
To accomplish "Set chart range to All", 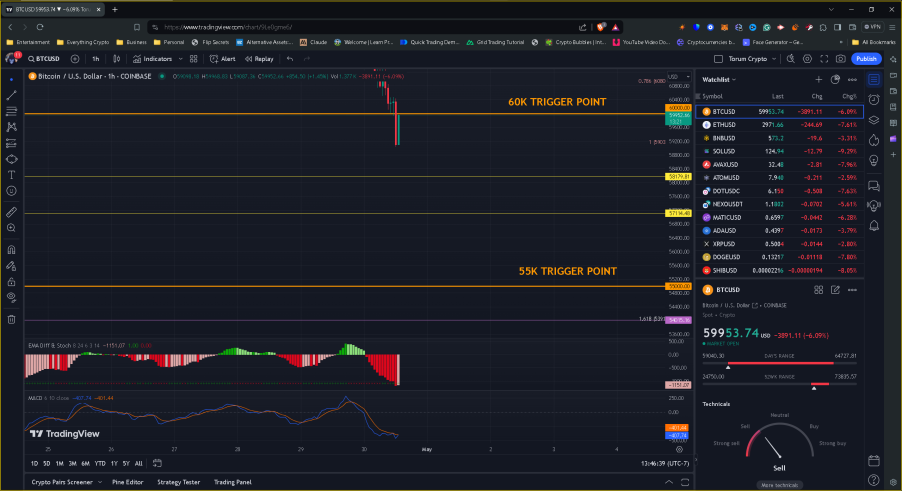I will coord(139,463).
